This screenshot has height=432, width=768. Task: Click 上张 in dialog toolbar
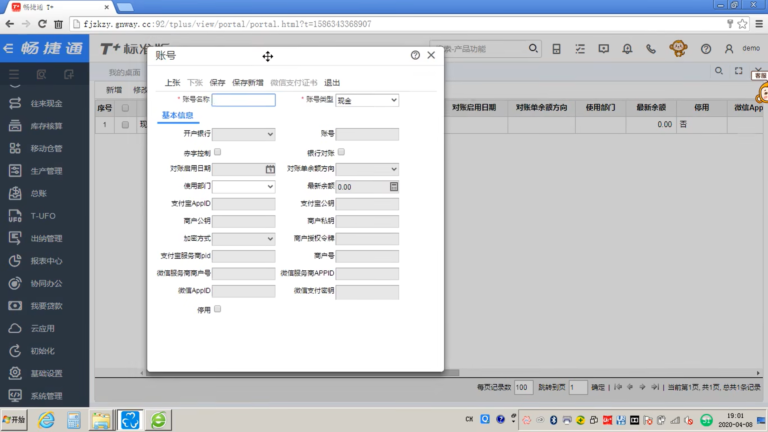pyautogui.click(x=172, y=83)
